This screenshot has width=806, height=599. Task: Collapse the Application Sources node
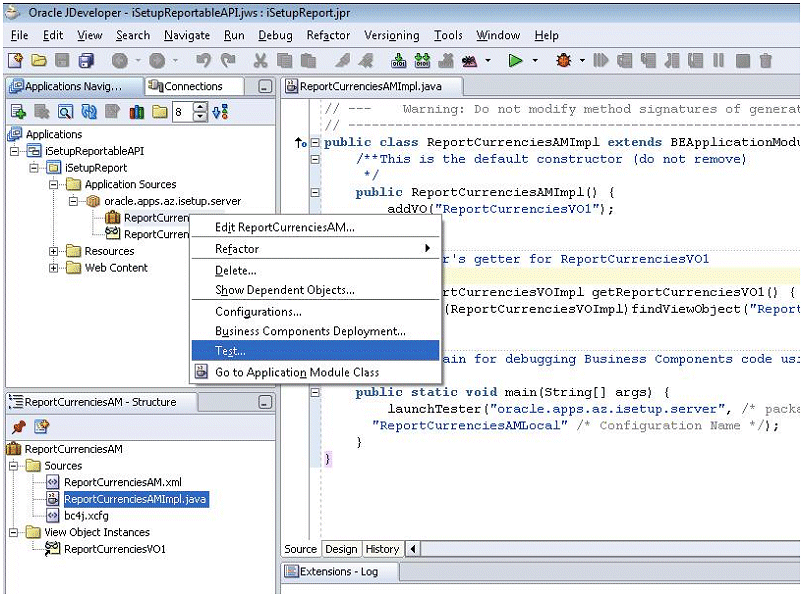pyautogui.click(x=53, y=184)
